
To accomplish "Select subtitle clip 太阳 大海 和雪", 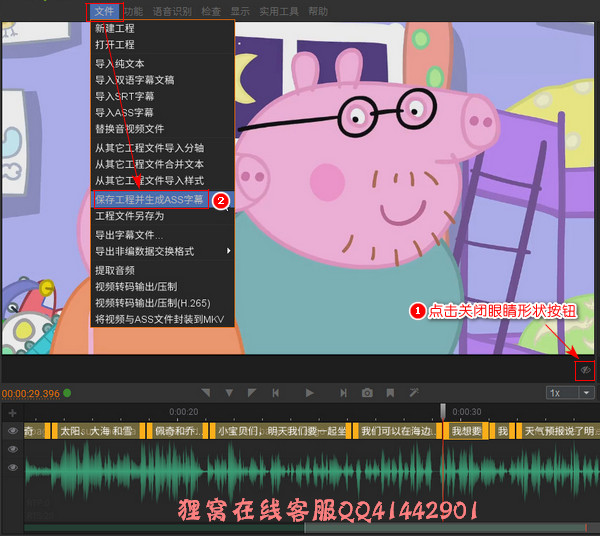I will 99,431.
